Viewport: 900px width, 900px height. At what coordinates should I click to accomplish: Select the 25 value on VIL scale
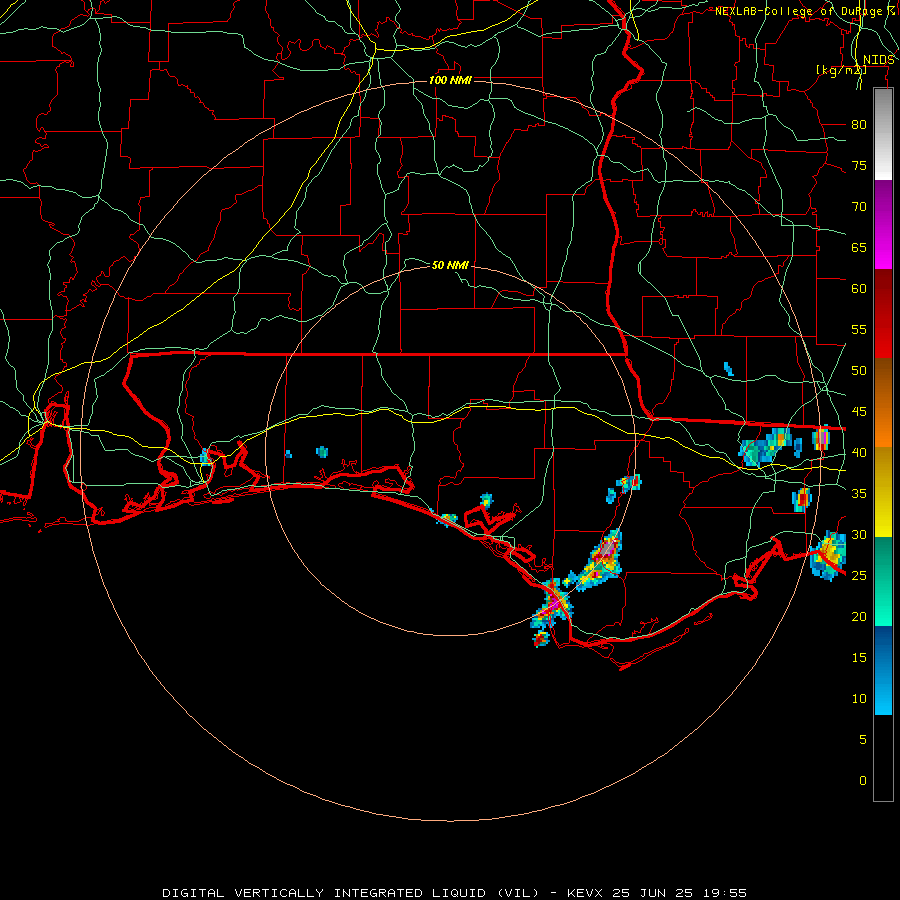coord(859,576)
